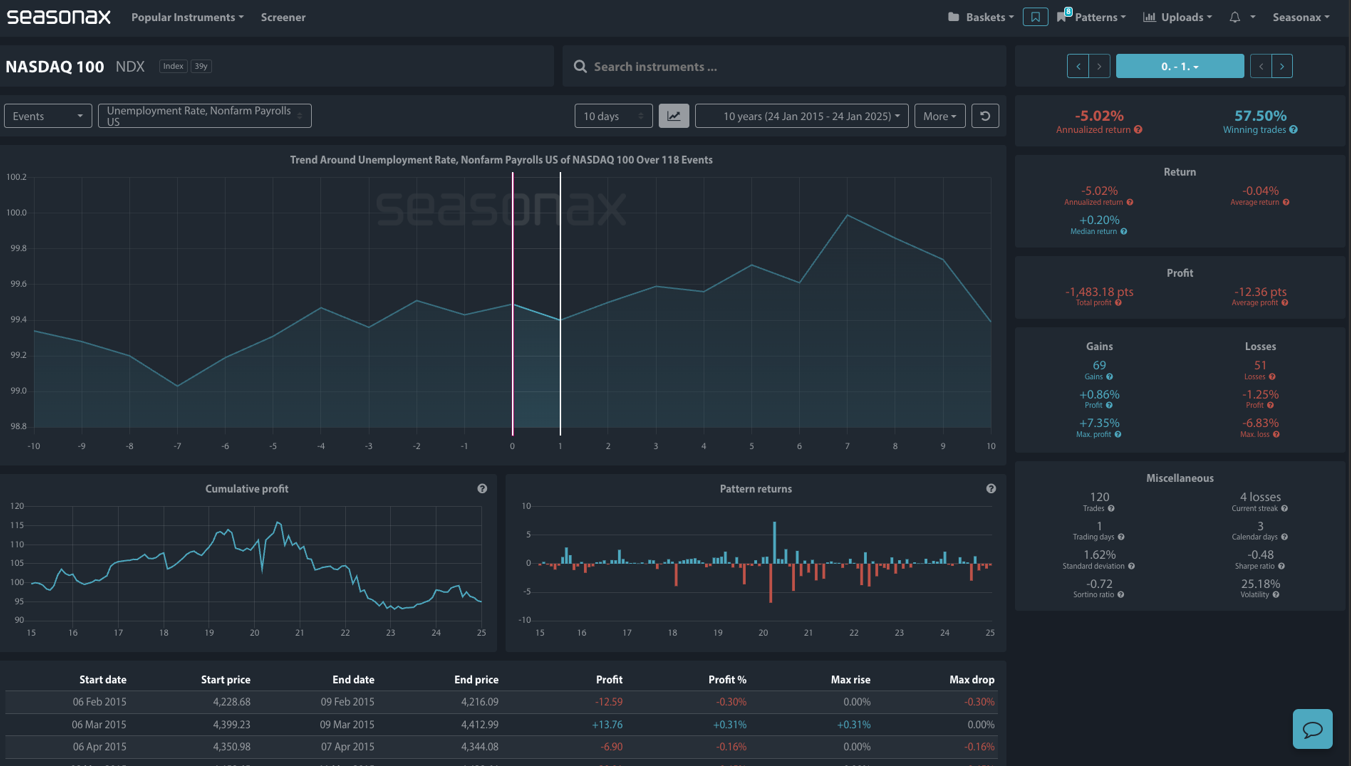Click help icon beside Median return
This screenshot has height=767, width=1352.
click(x=1124, y=232)
